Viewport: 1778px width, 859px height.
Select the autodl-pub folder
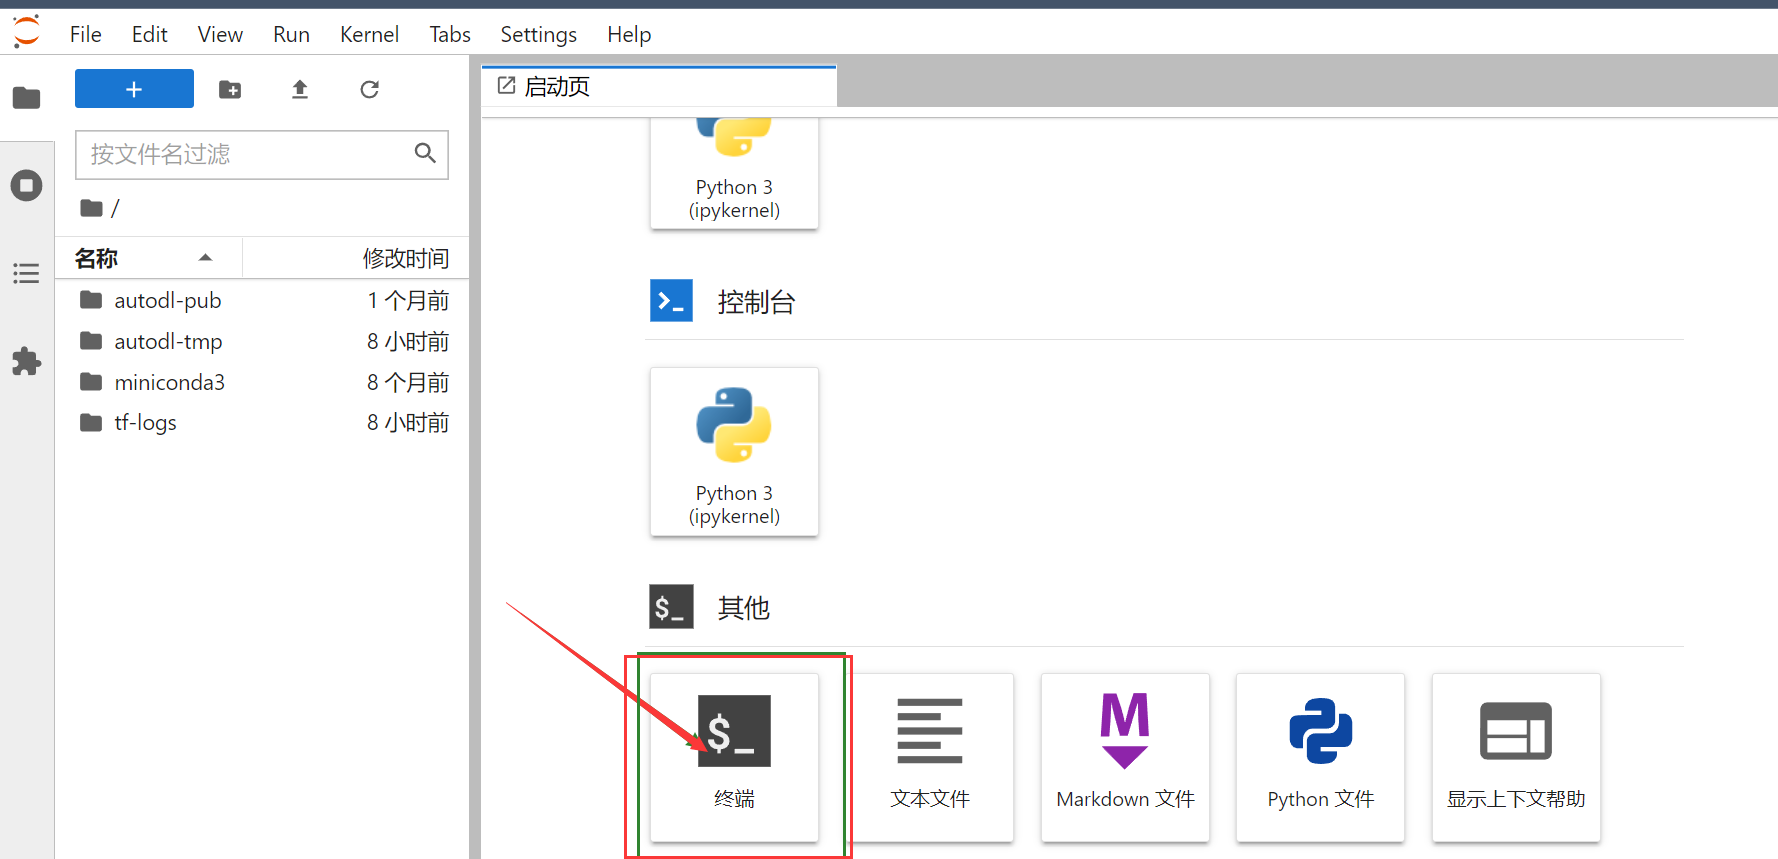[x=262, y=300]
